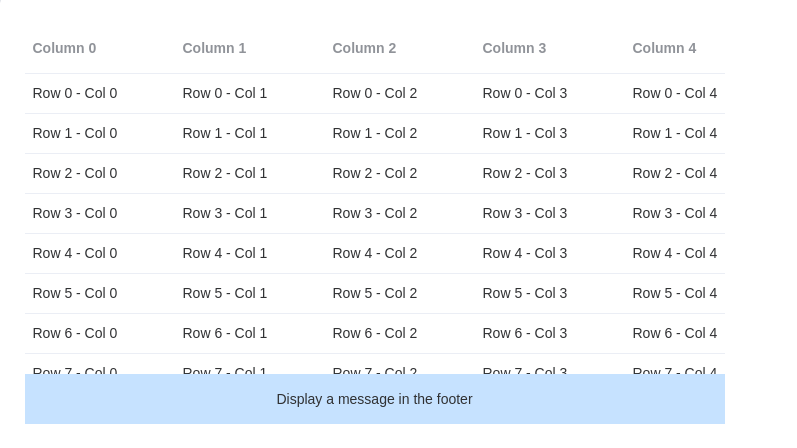Screen dimensions: 797x448
Task: Click the Column 3 header
Action: (514, 48)
